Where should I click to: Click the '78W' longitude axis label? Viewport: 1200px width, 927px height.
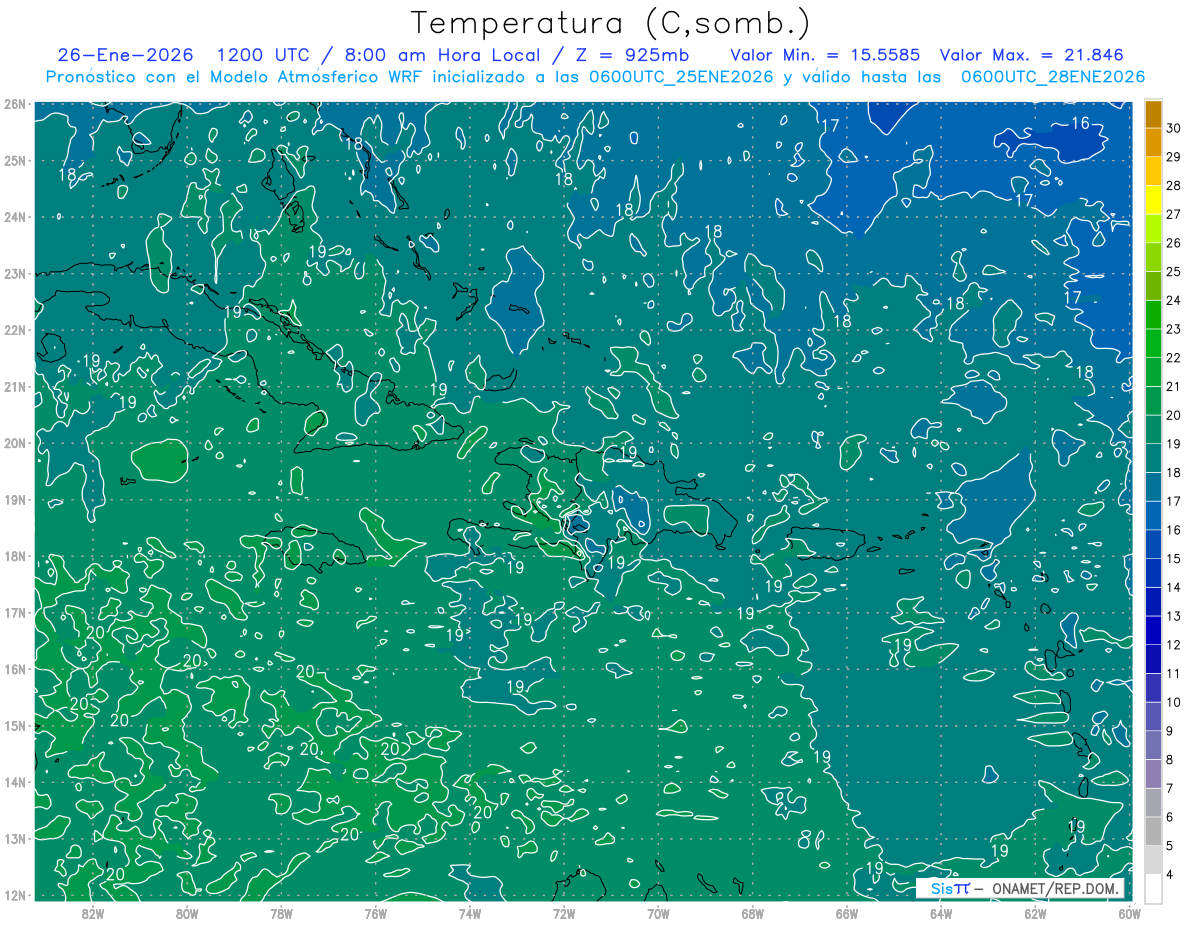coord(281,913)
